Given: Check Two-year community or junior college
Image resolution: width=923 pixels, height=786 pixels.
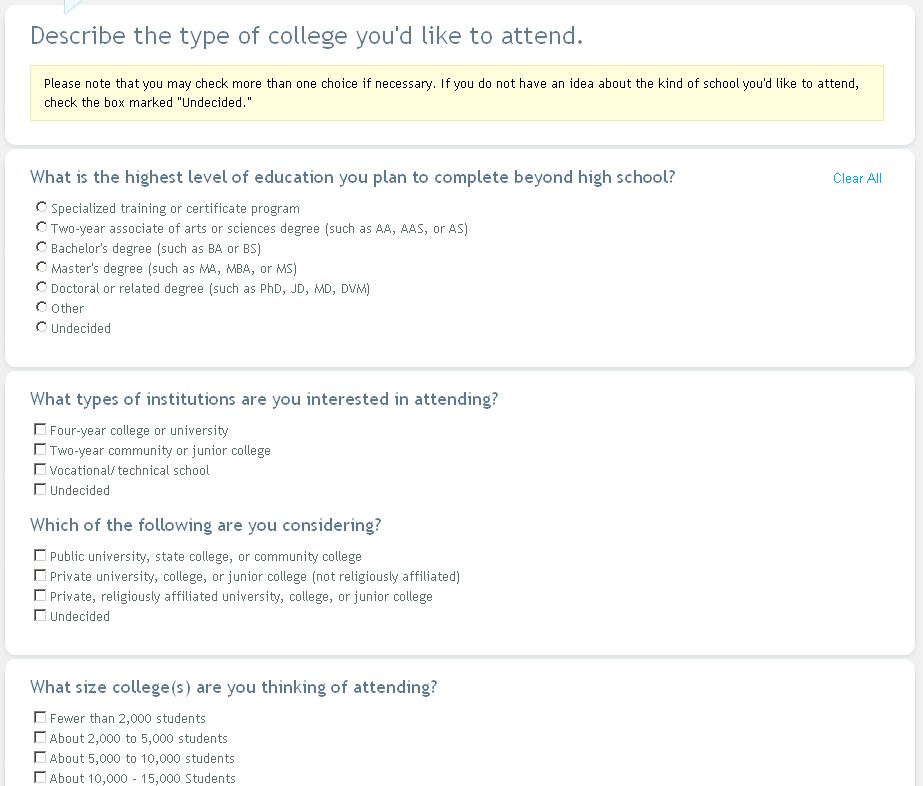Looking at the screenshot, I should (40, 450).
